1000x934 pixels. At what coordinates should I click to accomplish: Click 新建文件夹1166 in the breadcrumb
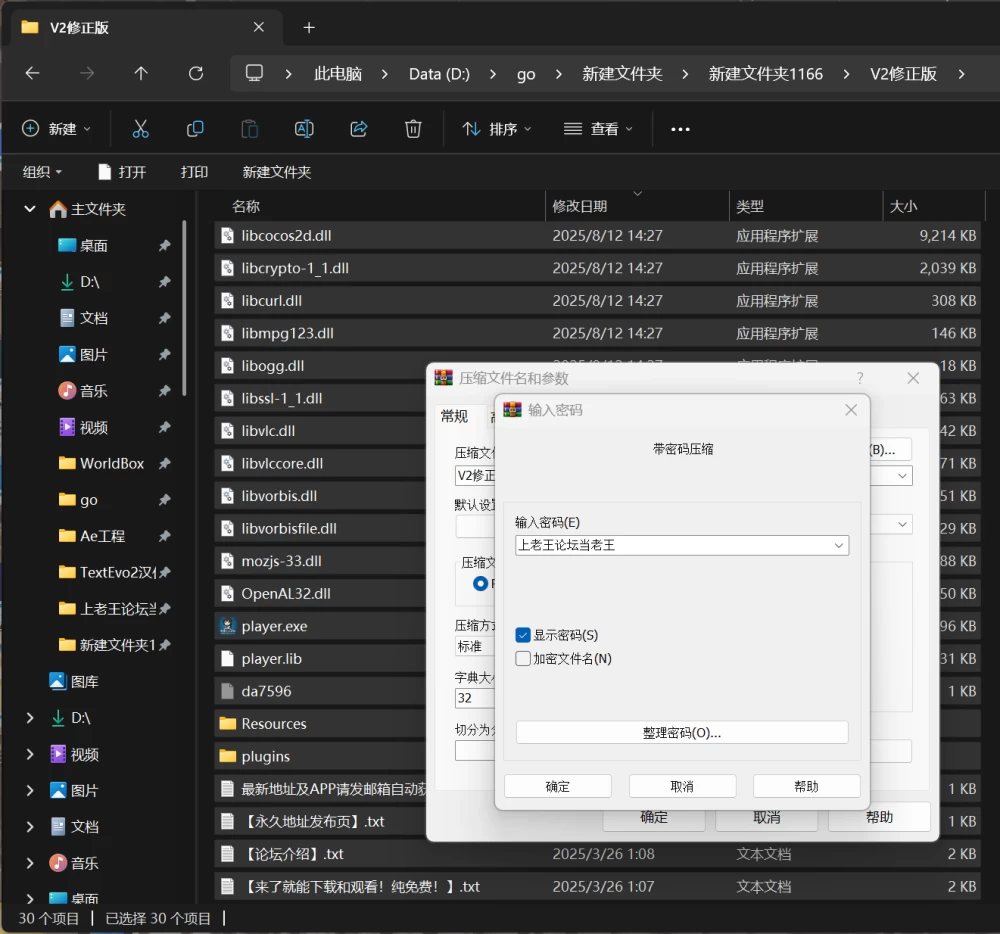766,74
